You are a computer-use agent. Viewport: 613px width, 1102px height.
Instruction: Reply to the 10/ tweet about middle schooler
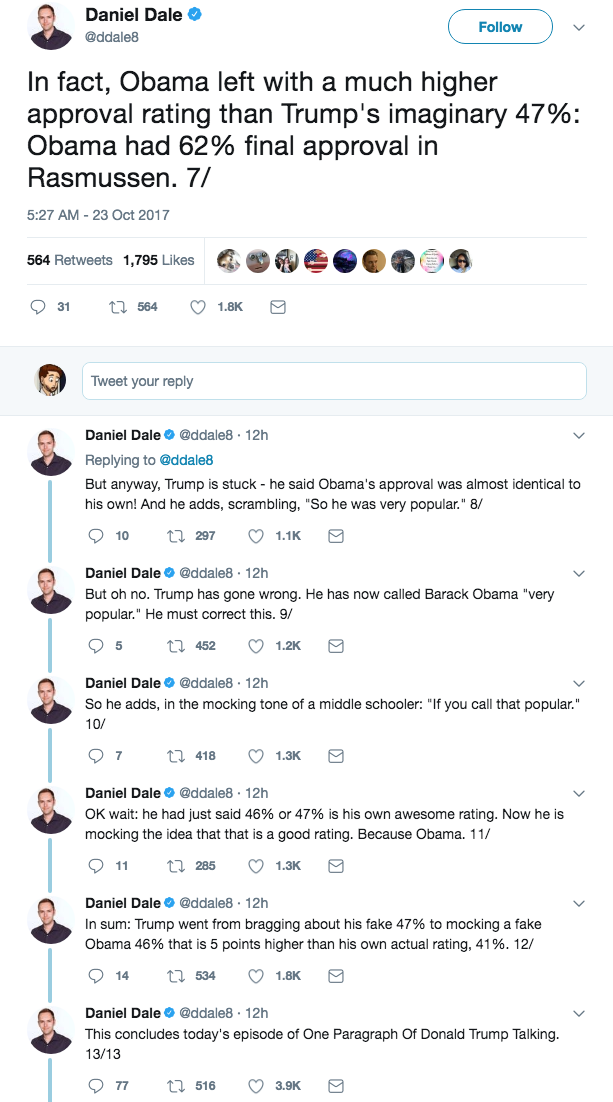pos(96,756)
